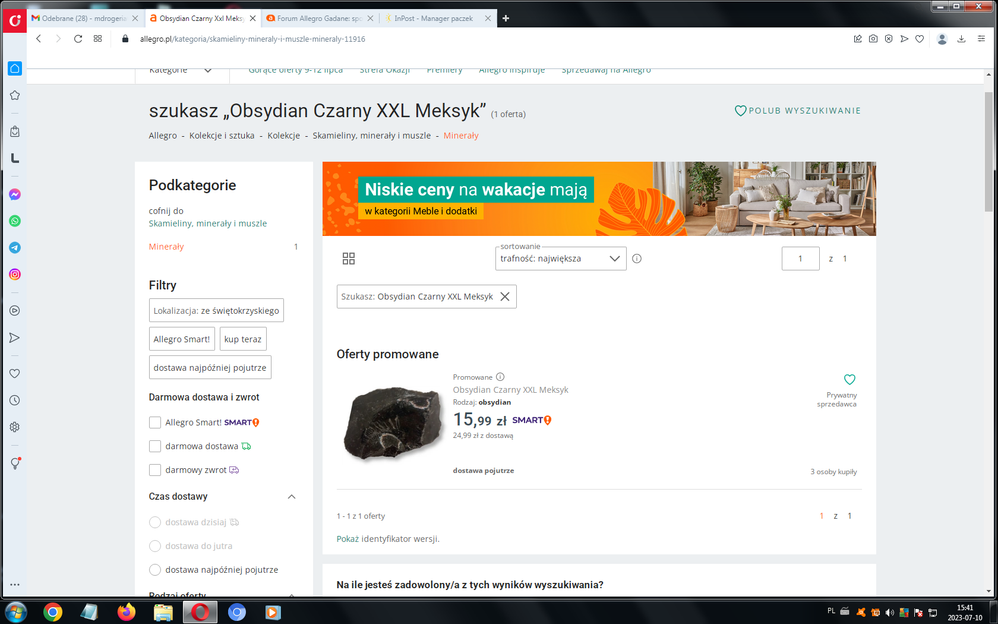Open Windows Start button
This screenshot has width=998, height=624.
click(x=15, y=612)
